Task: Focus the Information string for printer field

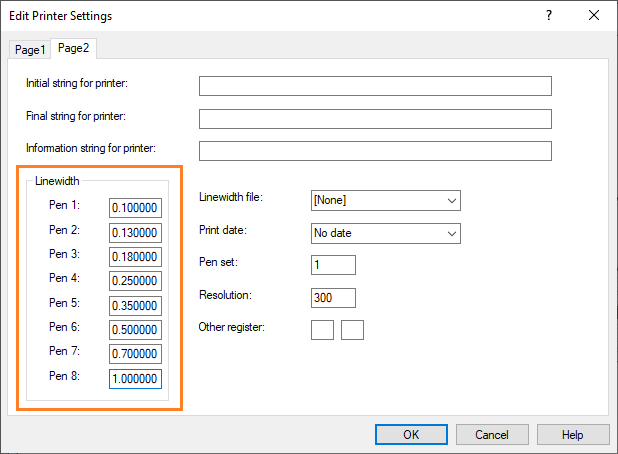Action: pyautogui.click(x=375, y=151)
